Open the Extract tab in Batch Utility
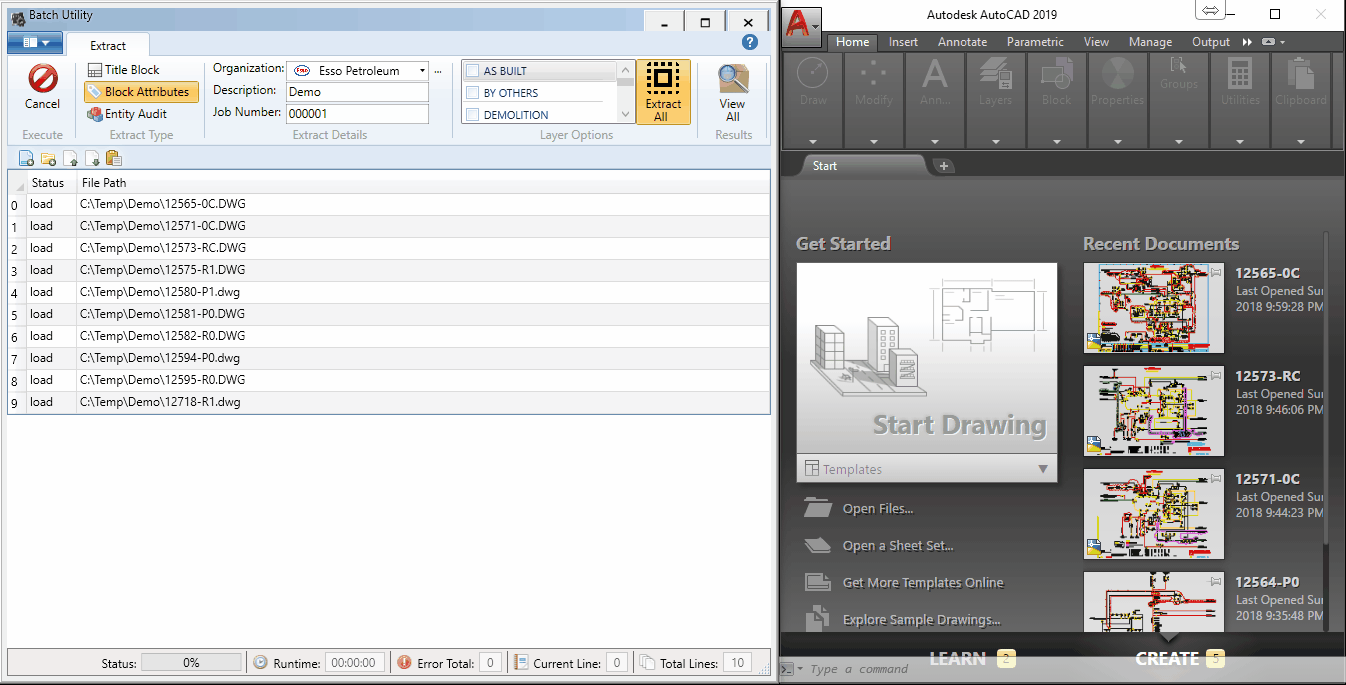This screenshot has width=1346, height=685. coord(108,45)
